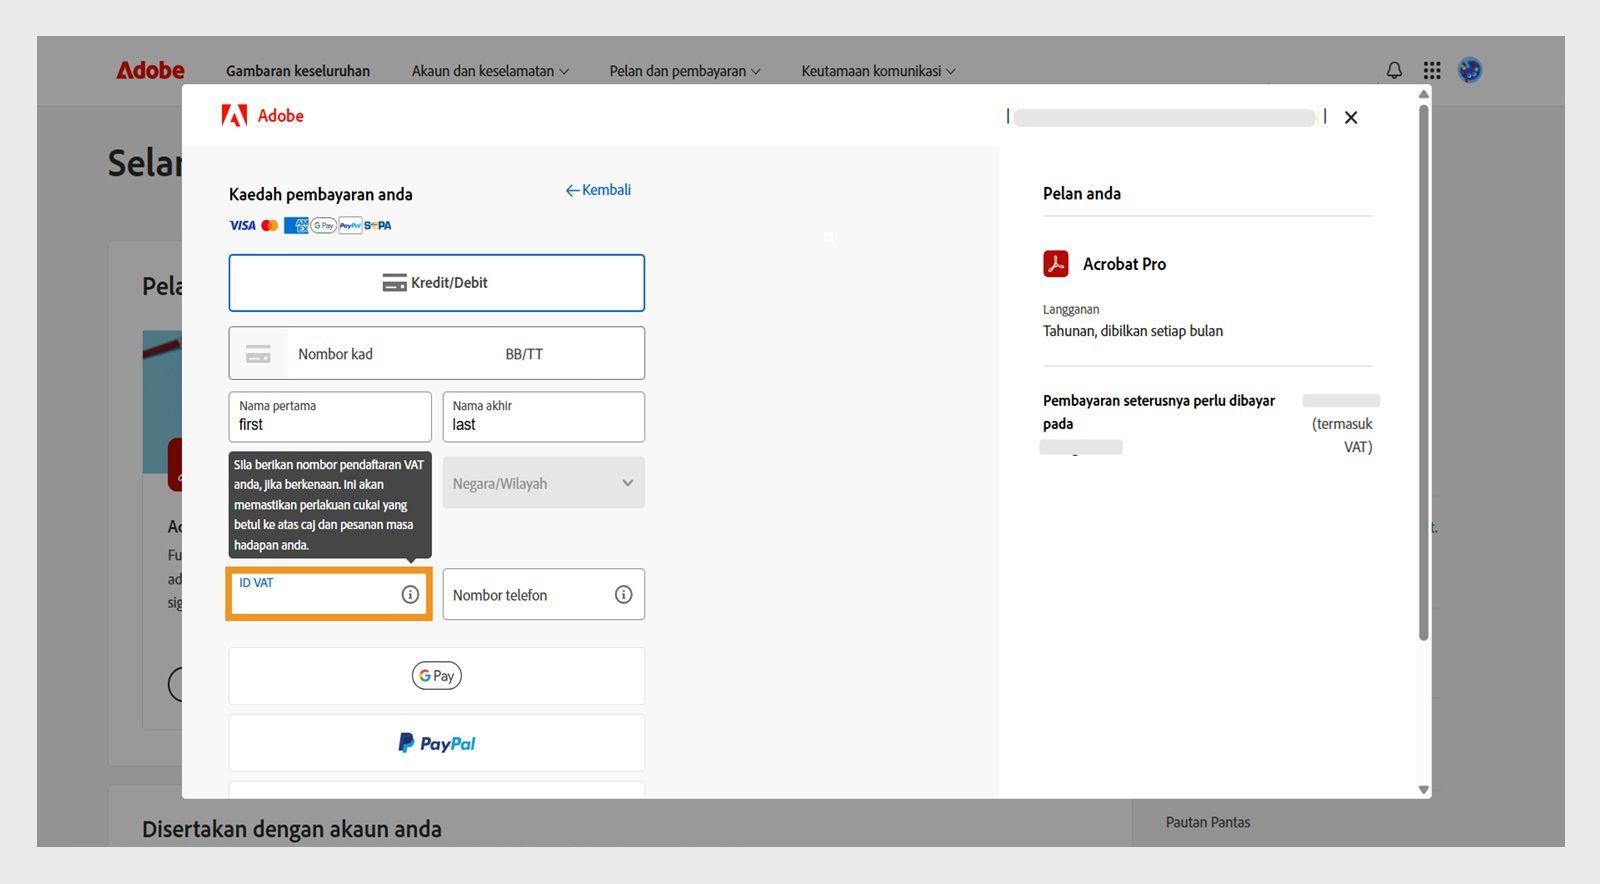Go back using the Kembali link

click(x=598, y=190)
